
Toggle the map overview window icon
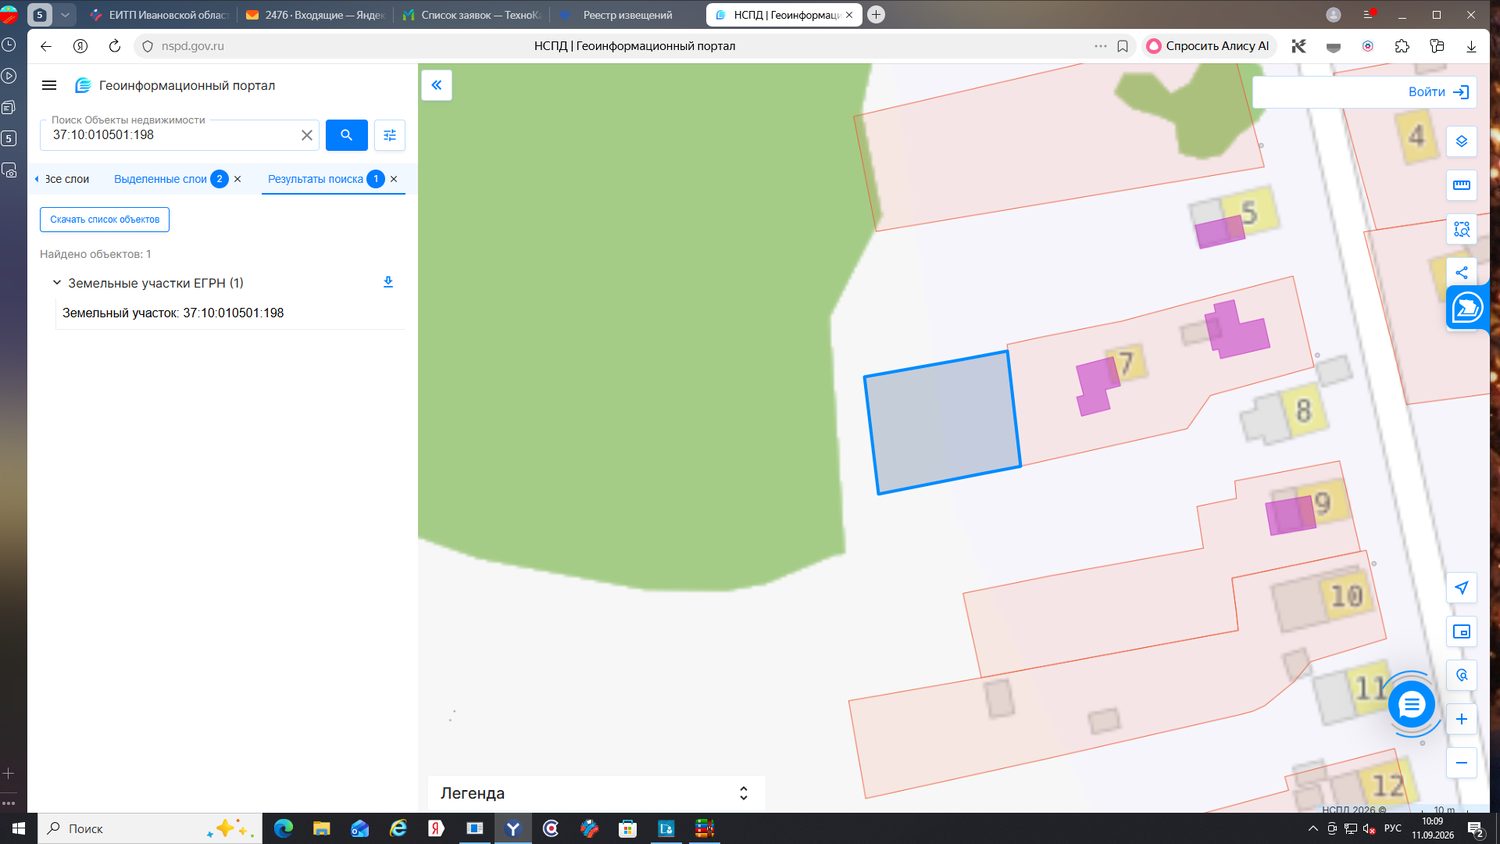(x=1461, y=631)
